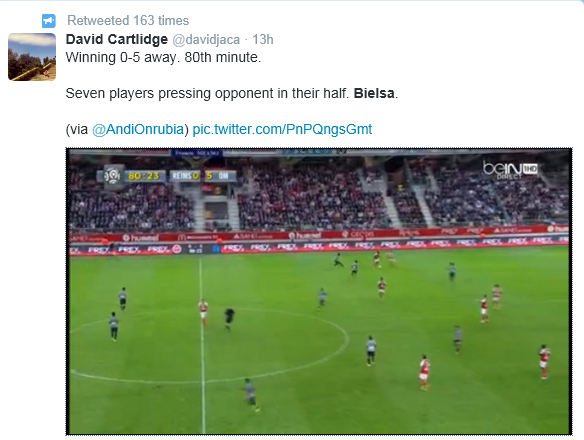Open David Cartlidge's profile avatar
The image size is (584, 440).
pos(32,57)
